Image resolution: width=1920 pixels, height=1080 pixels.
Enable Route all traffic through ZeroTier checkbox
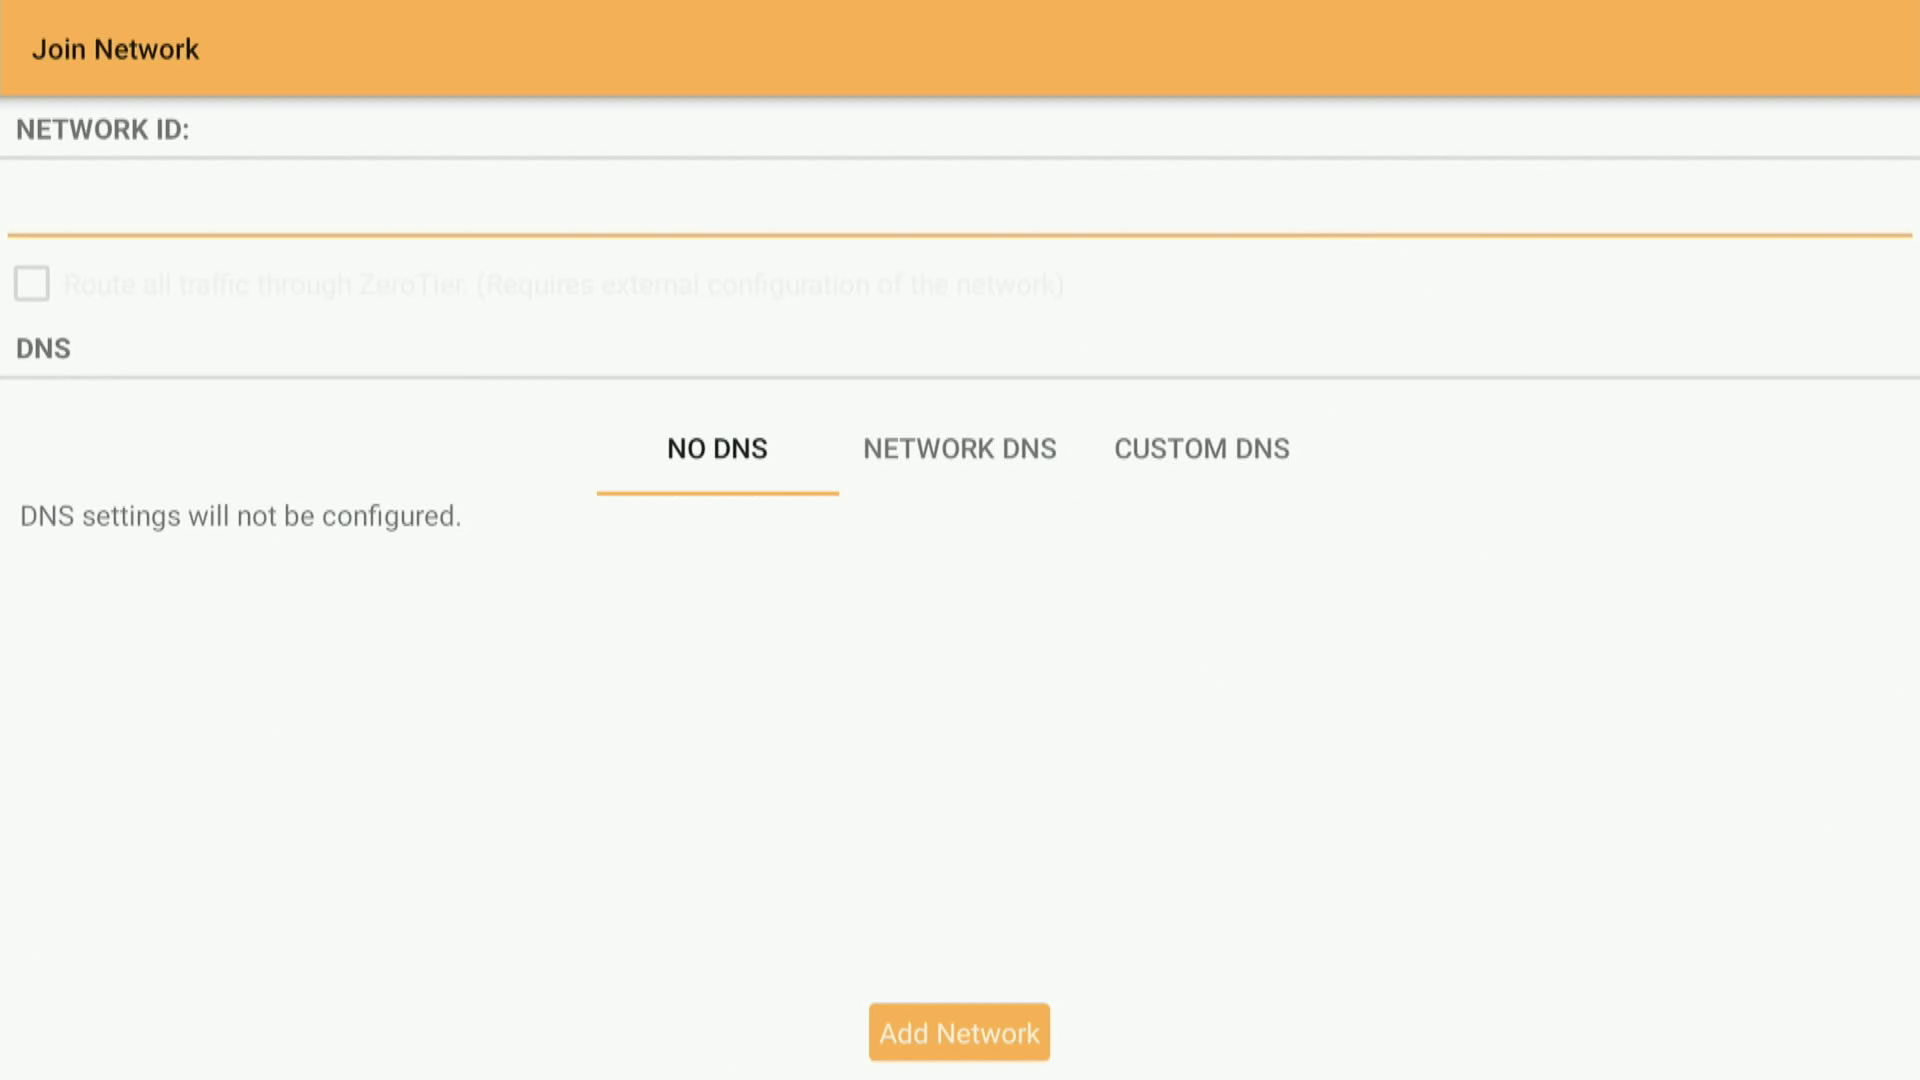pyautogui.click(x=32, y=284)
